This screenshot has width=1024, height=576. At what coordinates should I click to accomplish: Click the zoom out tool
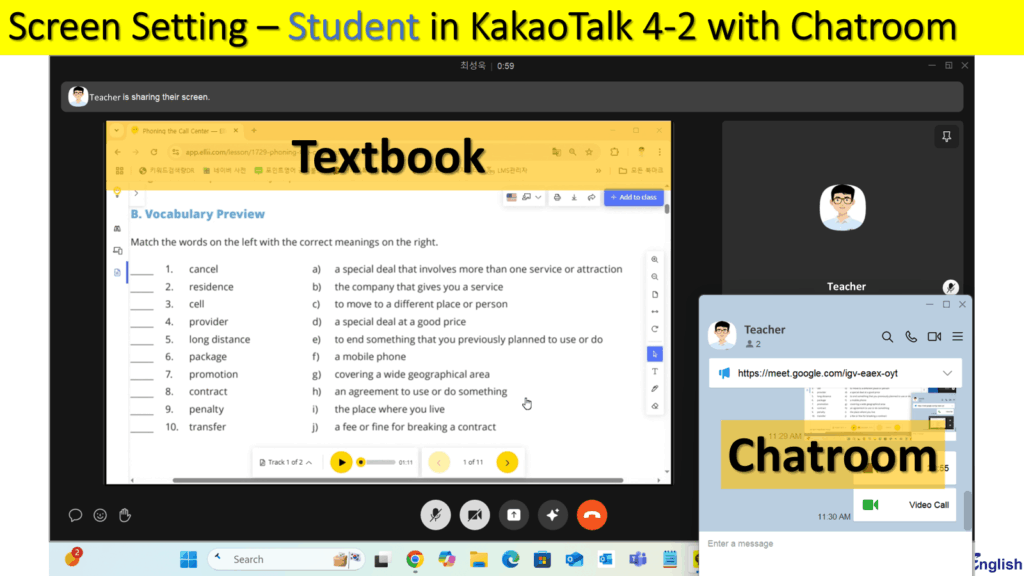(654, 277)
